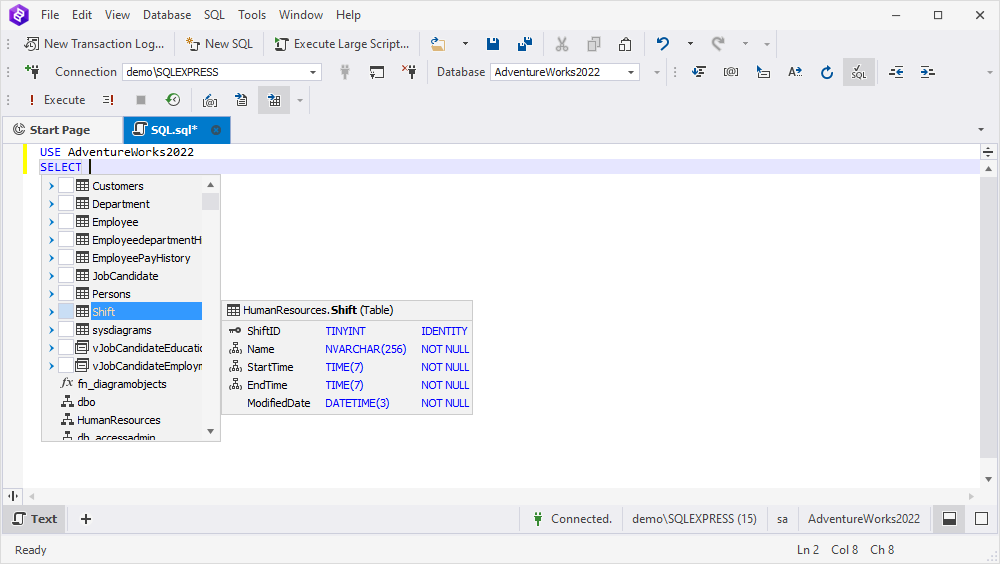The width and height of the screenshot is (1000, 564).
Task: Open the Database combo box
Action: (565, 72)
